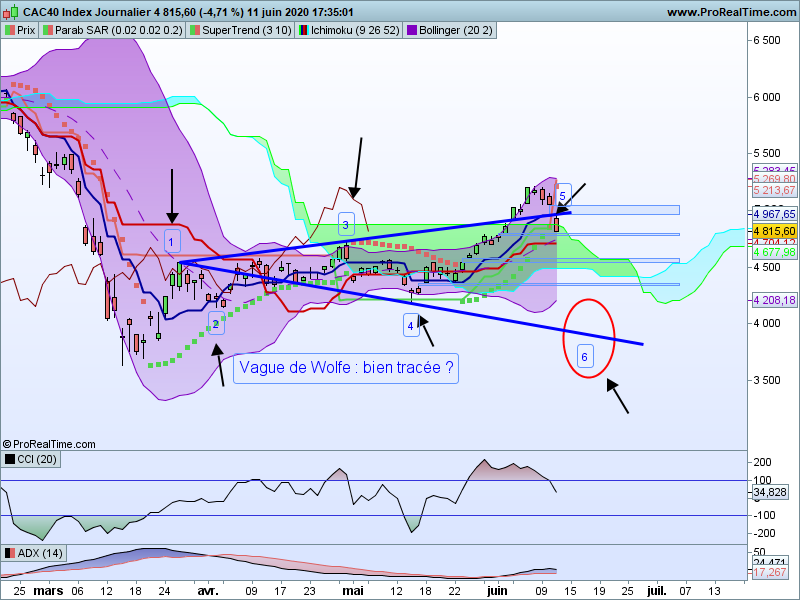The height and width of the screenshot is (600, 800).
Task: Visit the www.ProRealTime.com link at top right
Action: [732, 12]
